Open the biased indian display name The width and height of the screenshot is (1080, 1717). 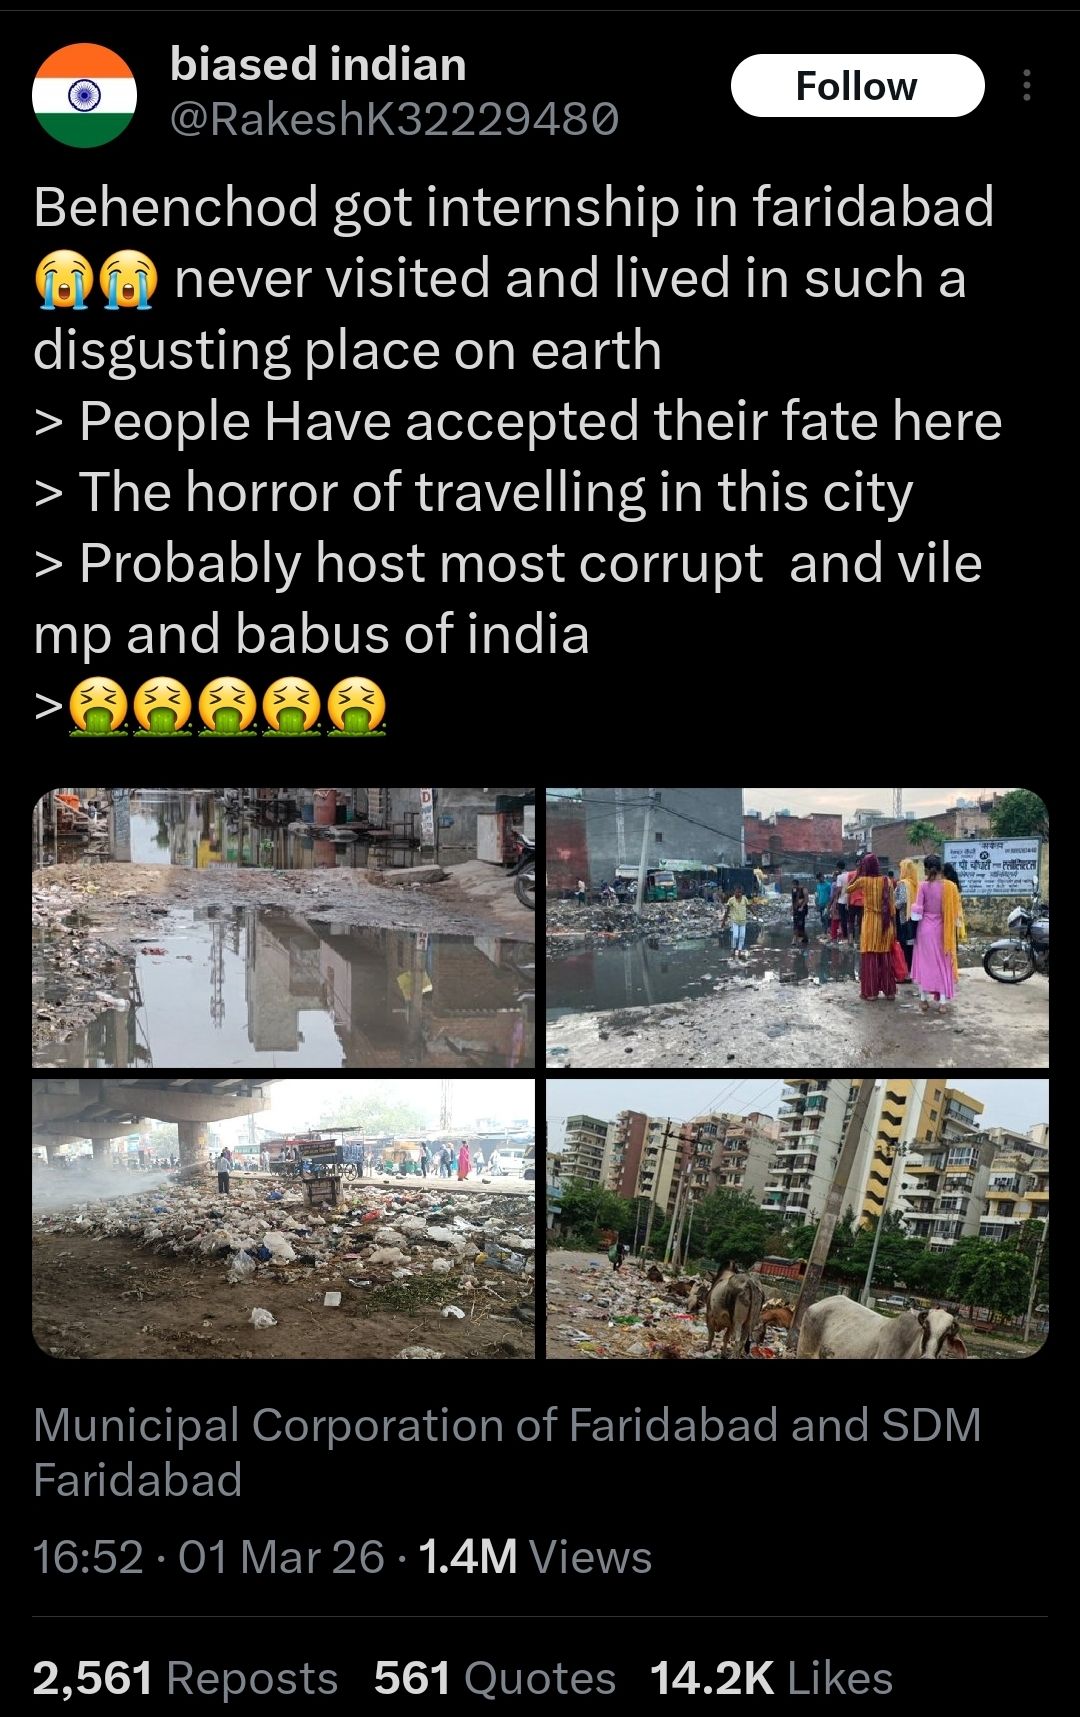point(318,64)
